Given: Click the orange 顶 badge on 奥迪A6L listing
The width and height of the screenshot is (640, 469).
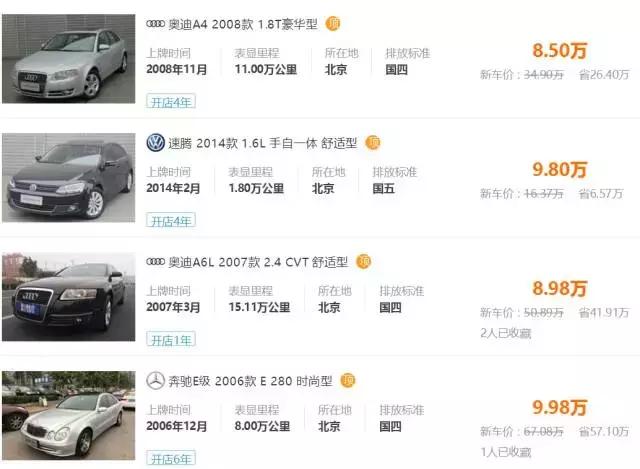Looking at the screenshot, I should tap(363, 262).
